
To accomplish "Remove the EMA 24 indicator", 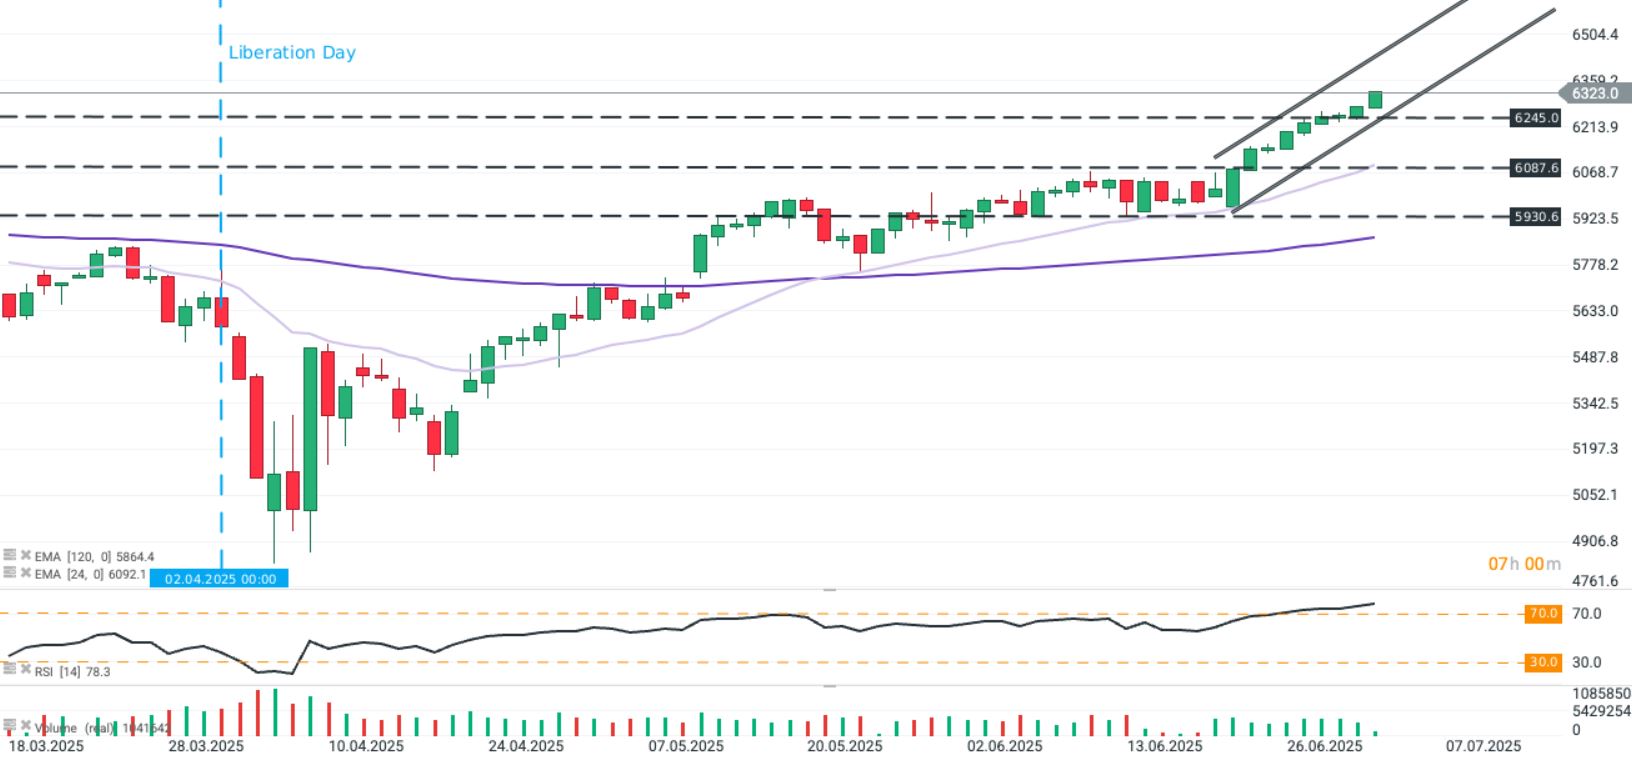I will point(25,573).
